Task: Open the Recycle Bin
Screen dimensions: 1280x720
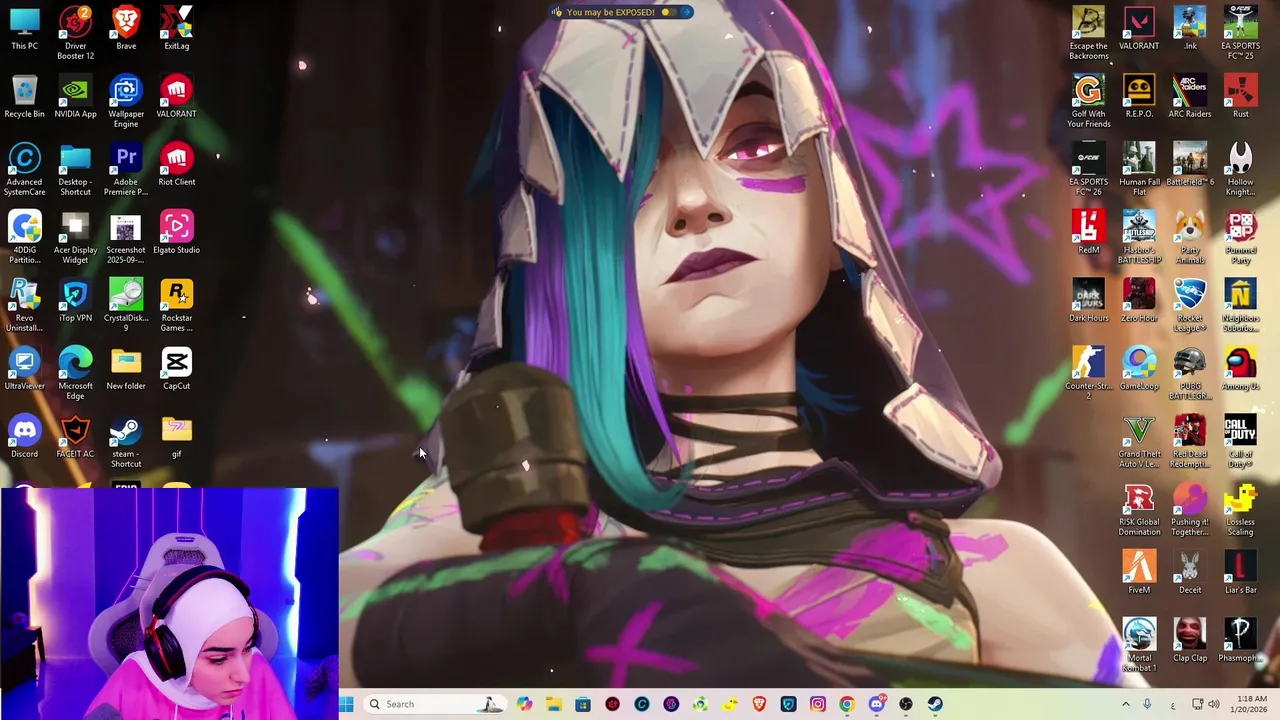Action: click(x=25, y=96)
